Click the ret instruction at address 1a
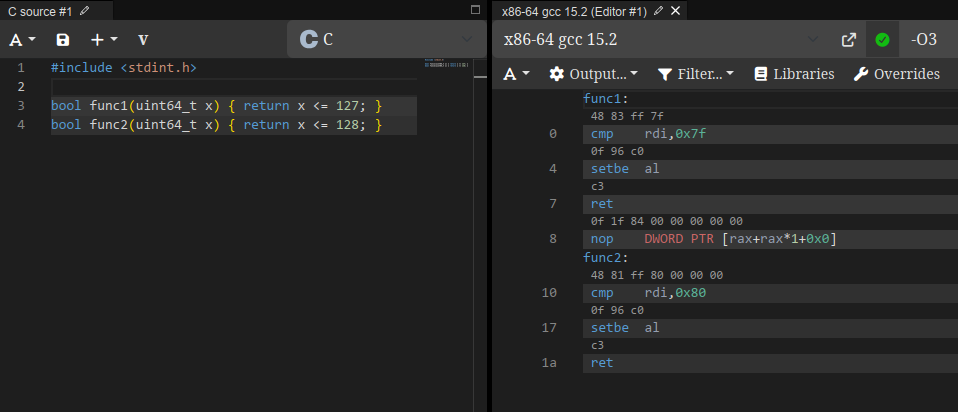Image resolution: width=958 pixels, height=412 pixels. pyautogui.click(x=602, y=363)
